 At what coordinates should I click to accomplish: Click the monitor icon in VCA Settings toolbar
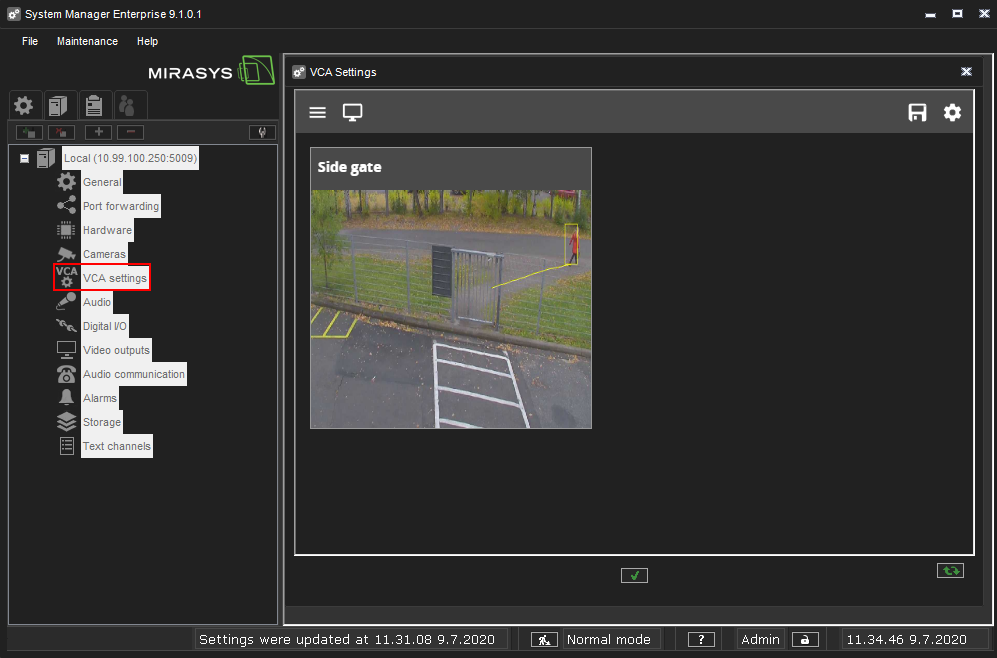352,112
